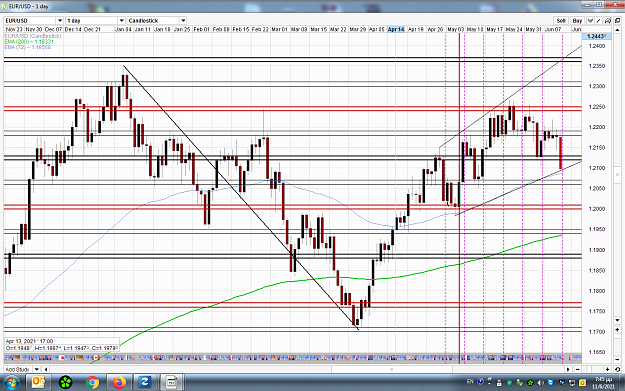This screenshot has height=391, width=625.
Task: Click the EMA (72) legend label
Action: point(28,47)
